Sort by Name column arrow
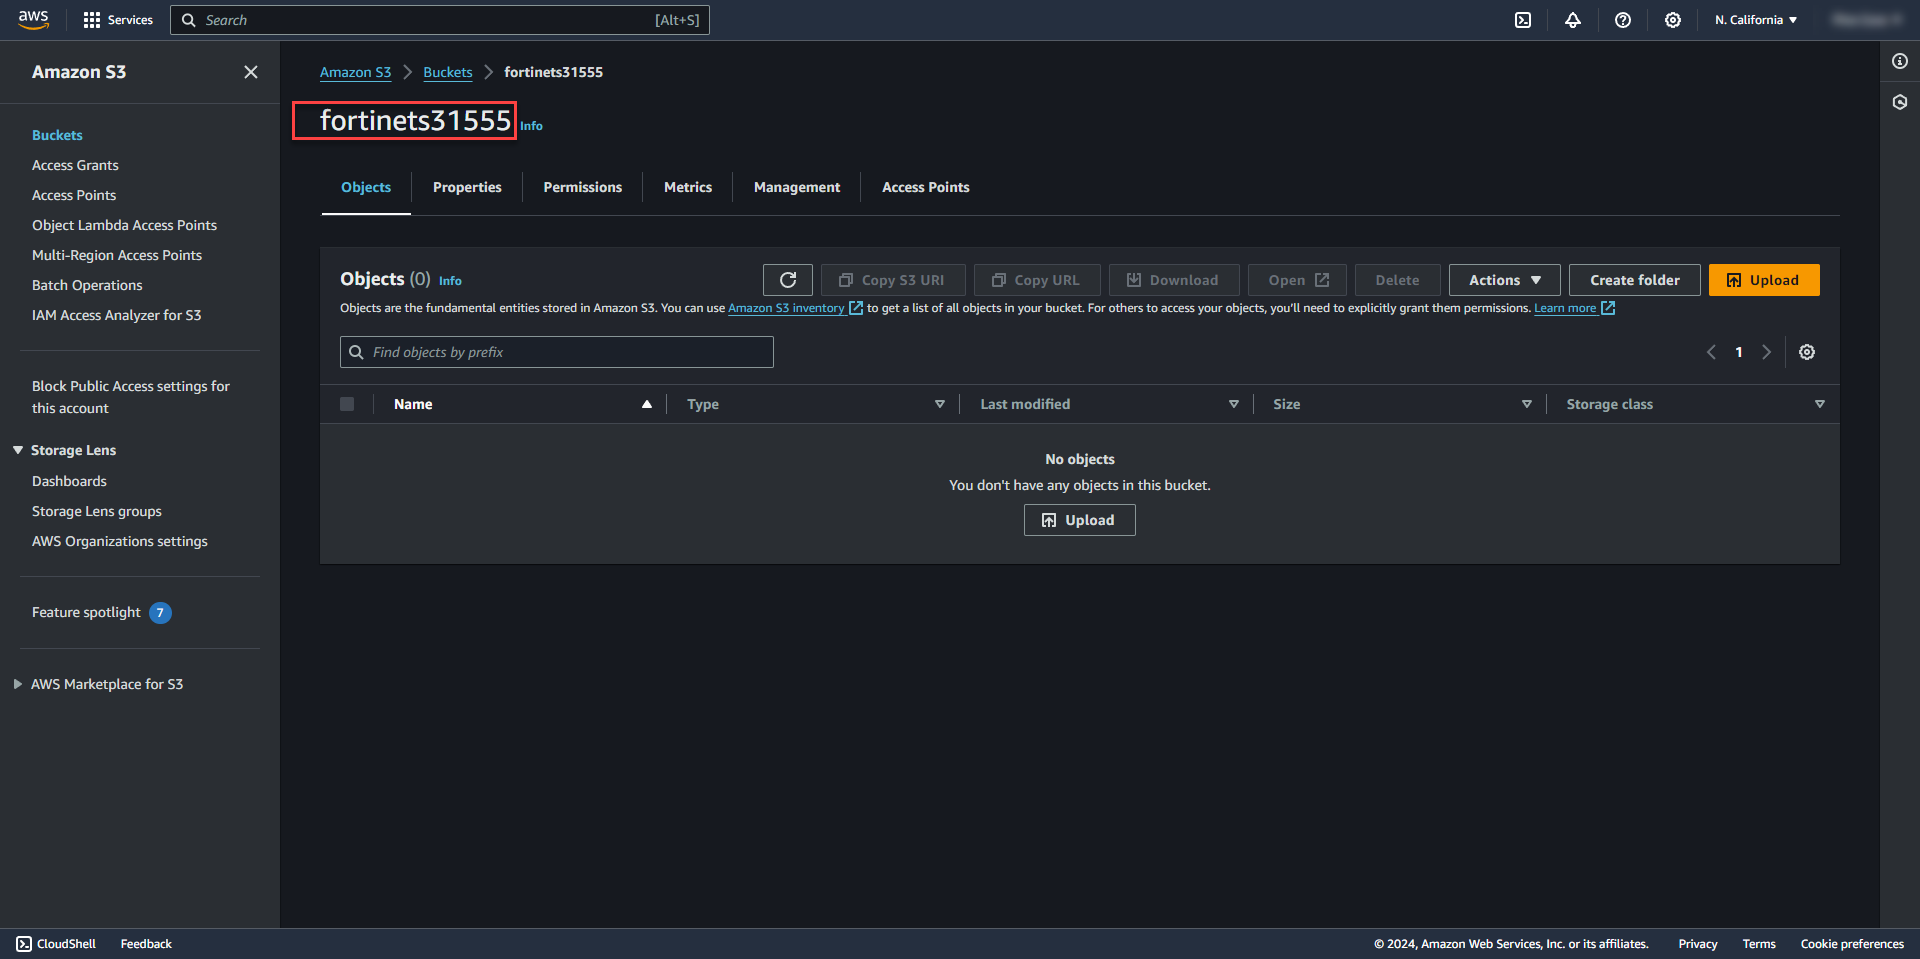 (647, 404)
